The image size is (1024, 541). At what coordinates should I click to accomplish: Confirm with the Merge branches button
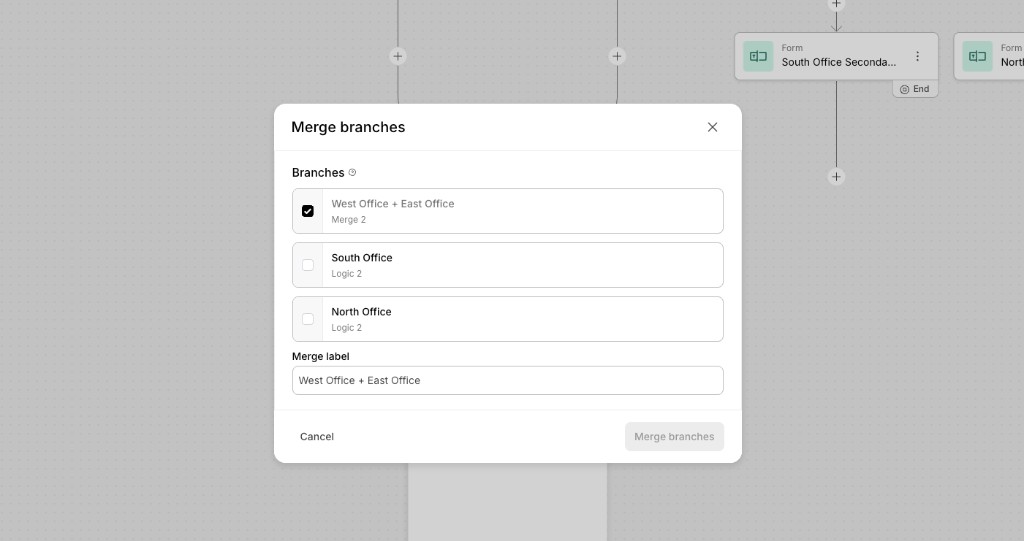tap(674, 436)
